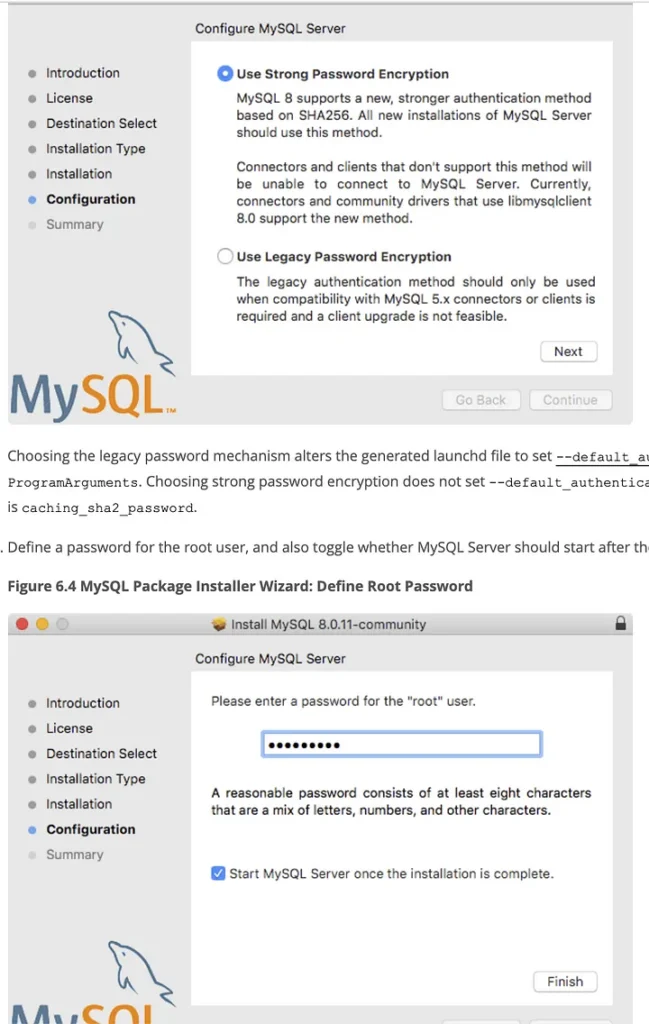Focus the root user password field
Screen dimensions: 649x1024
click(402, 744)
